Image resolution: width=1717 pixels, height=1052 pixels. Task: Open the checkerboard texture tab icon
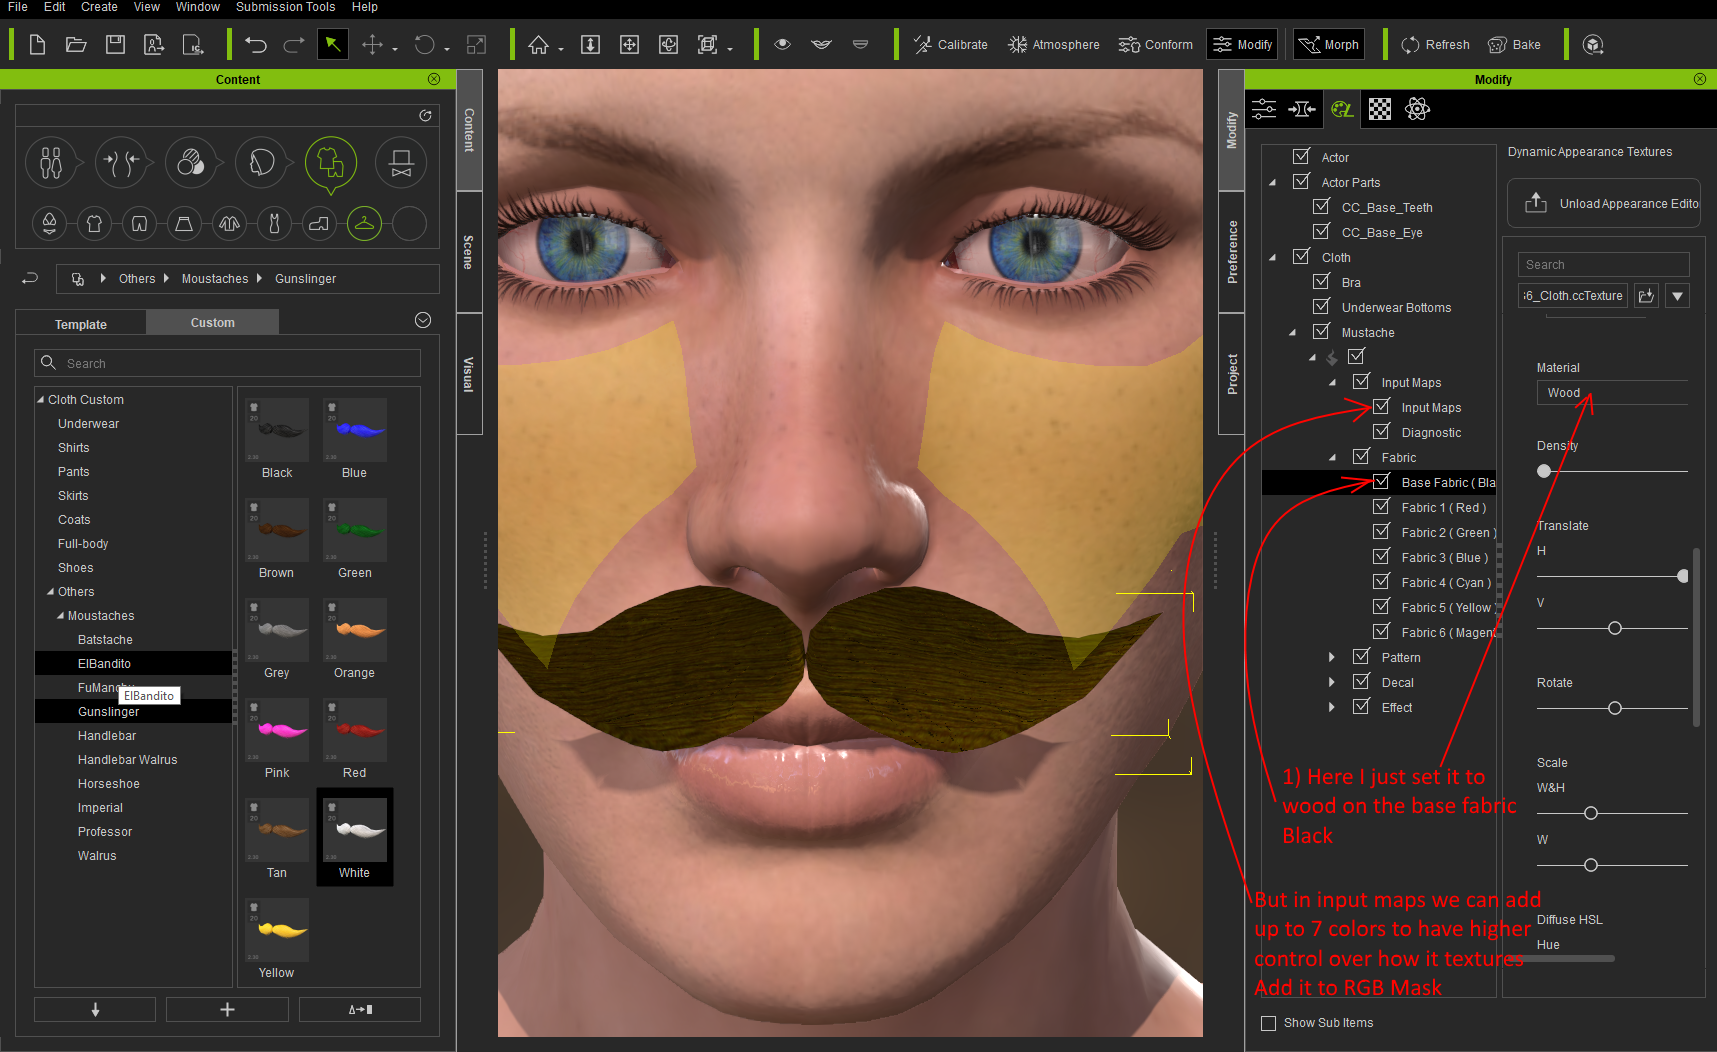[x=1380, y=109]
